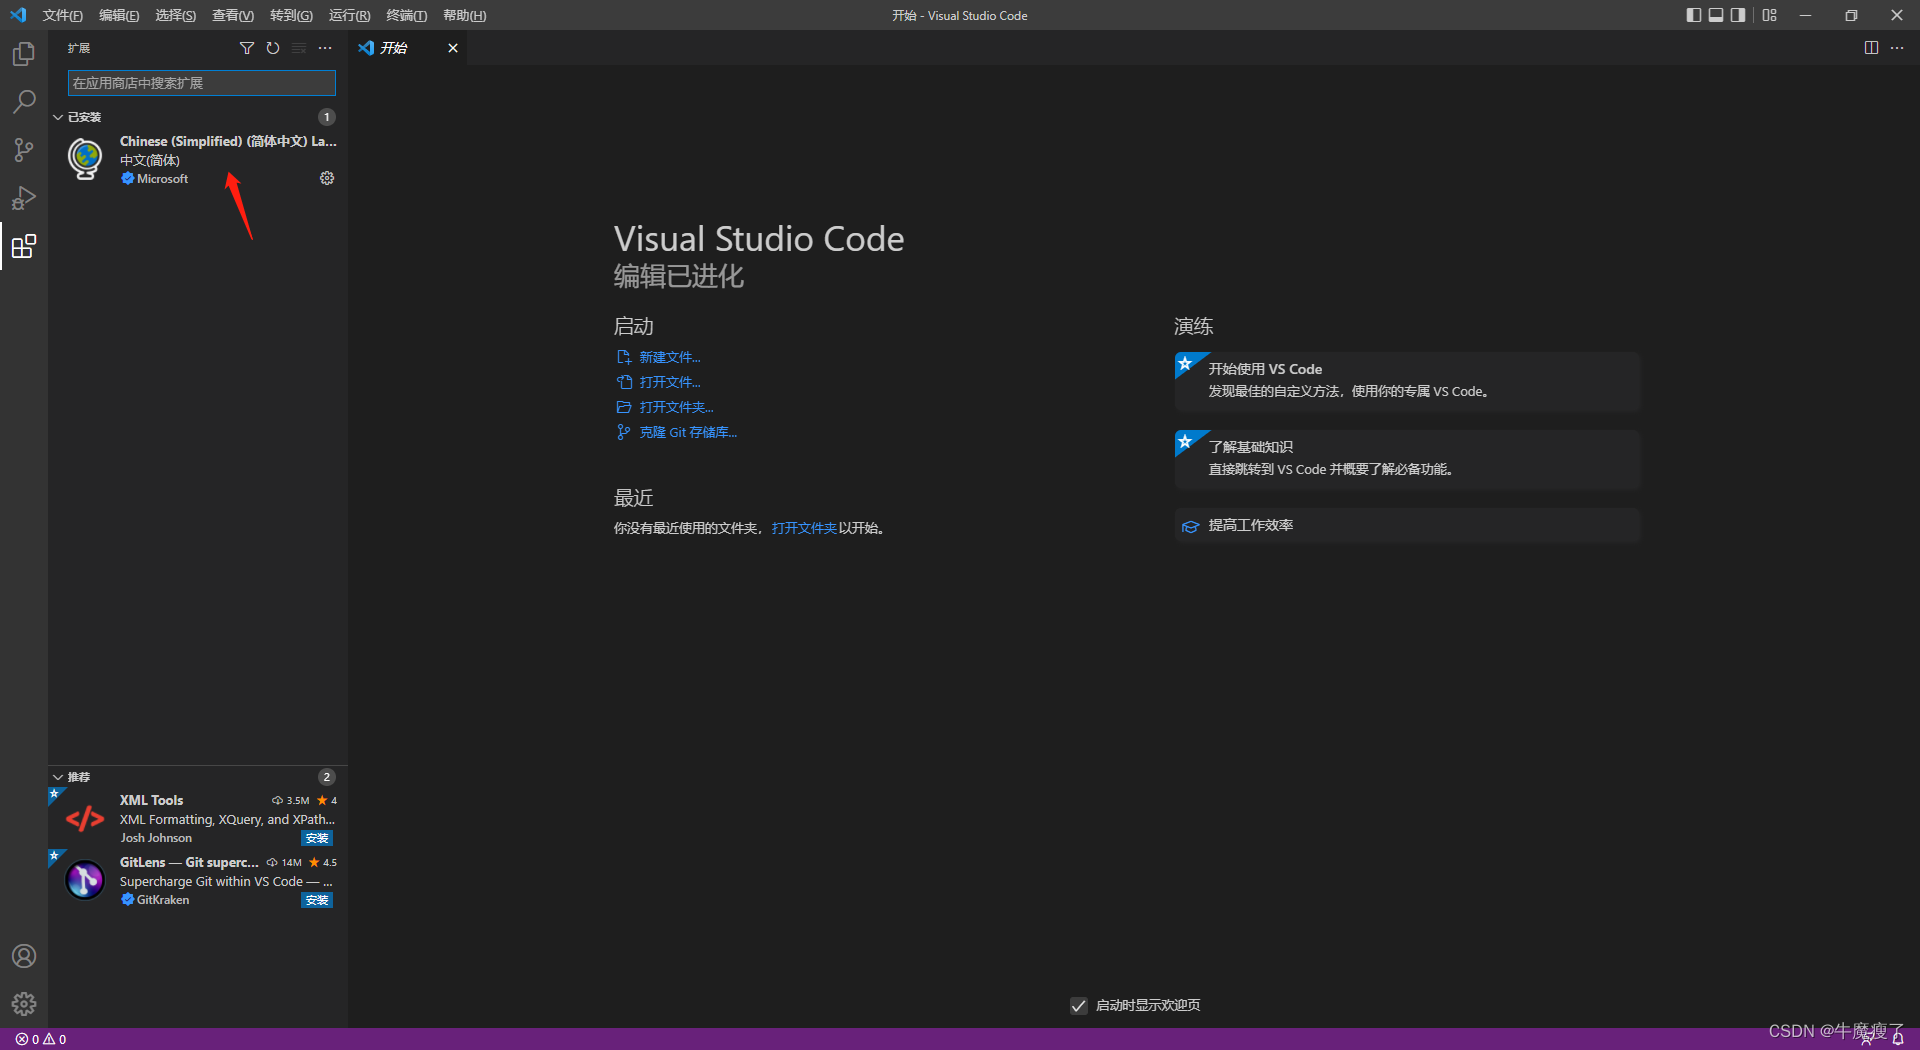Open the 终端(T) menu

tap(406, 15)
